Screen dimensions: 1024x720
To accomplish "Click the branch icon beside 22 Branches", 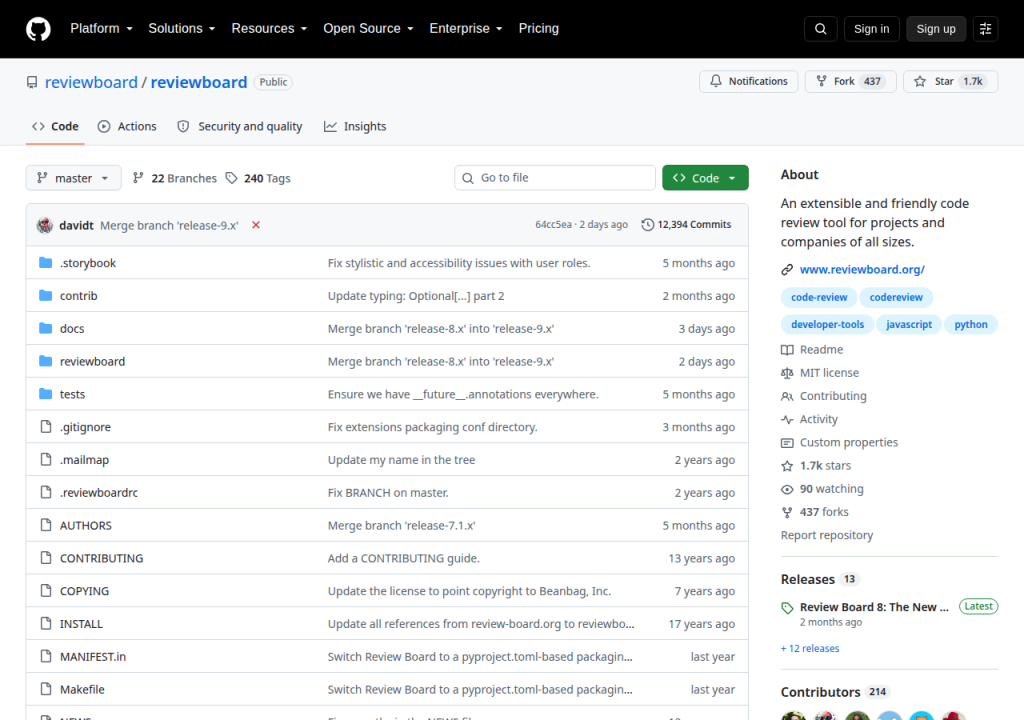I will click(138, 178).
